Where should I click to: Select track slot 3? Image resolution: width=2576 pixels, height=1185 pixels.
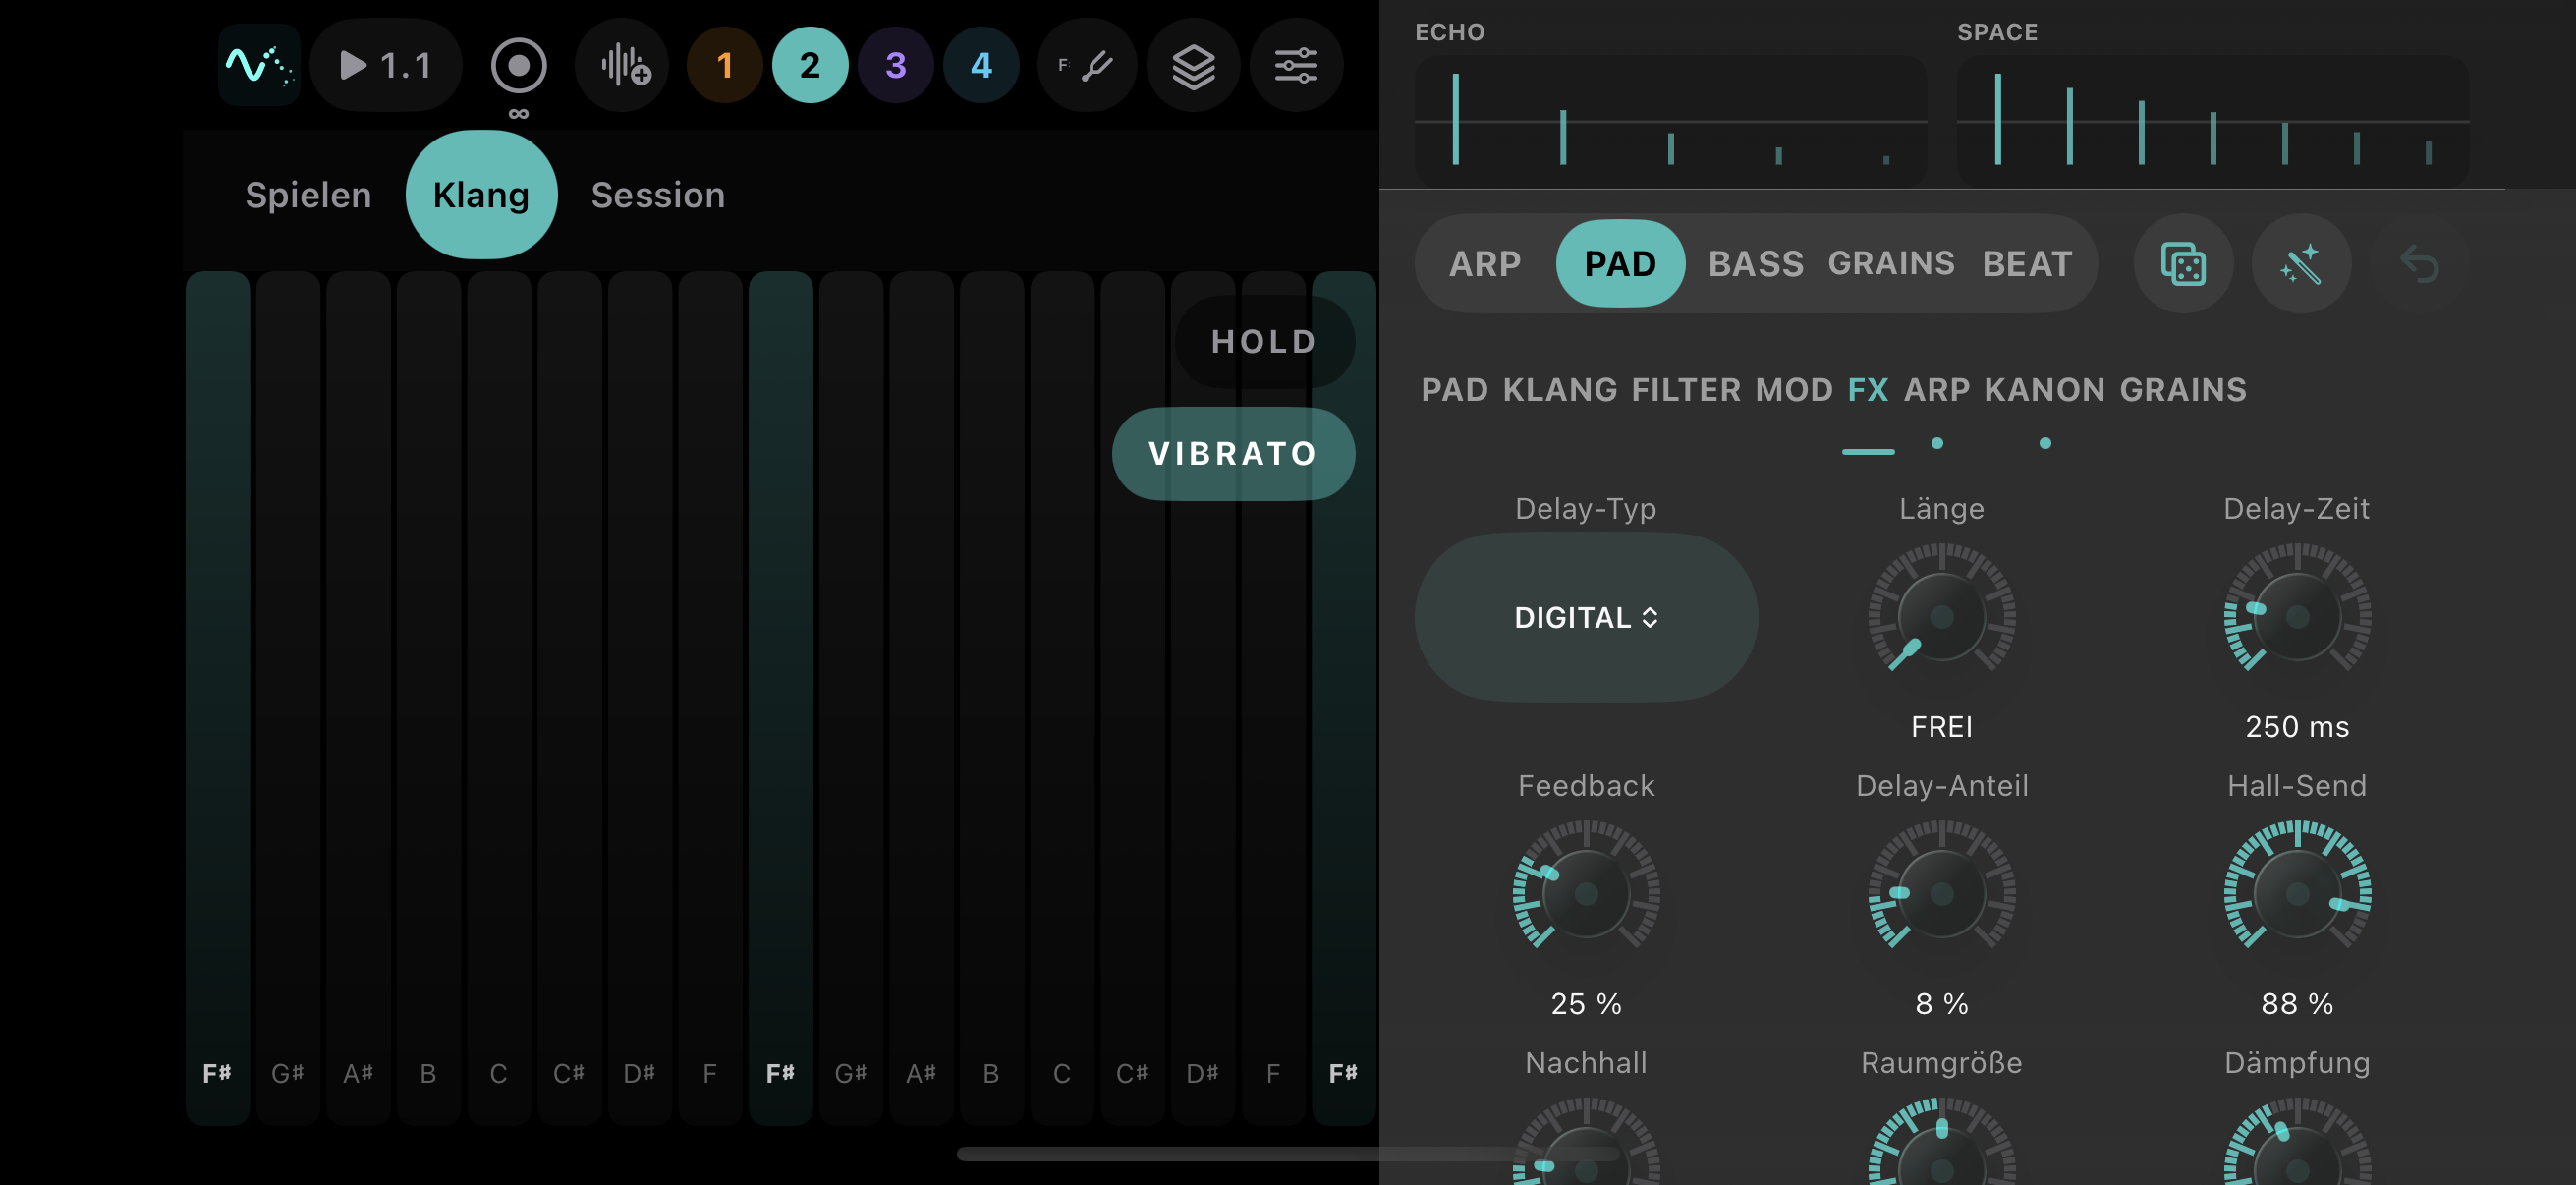point(895,66)
